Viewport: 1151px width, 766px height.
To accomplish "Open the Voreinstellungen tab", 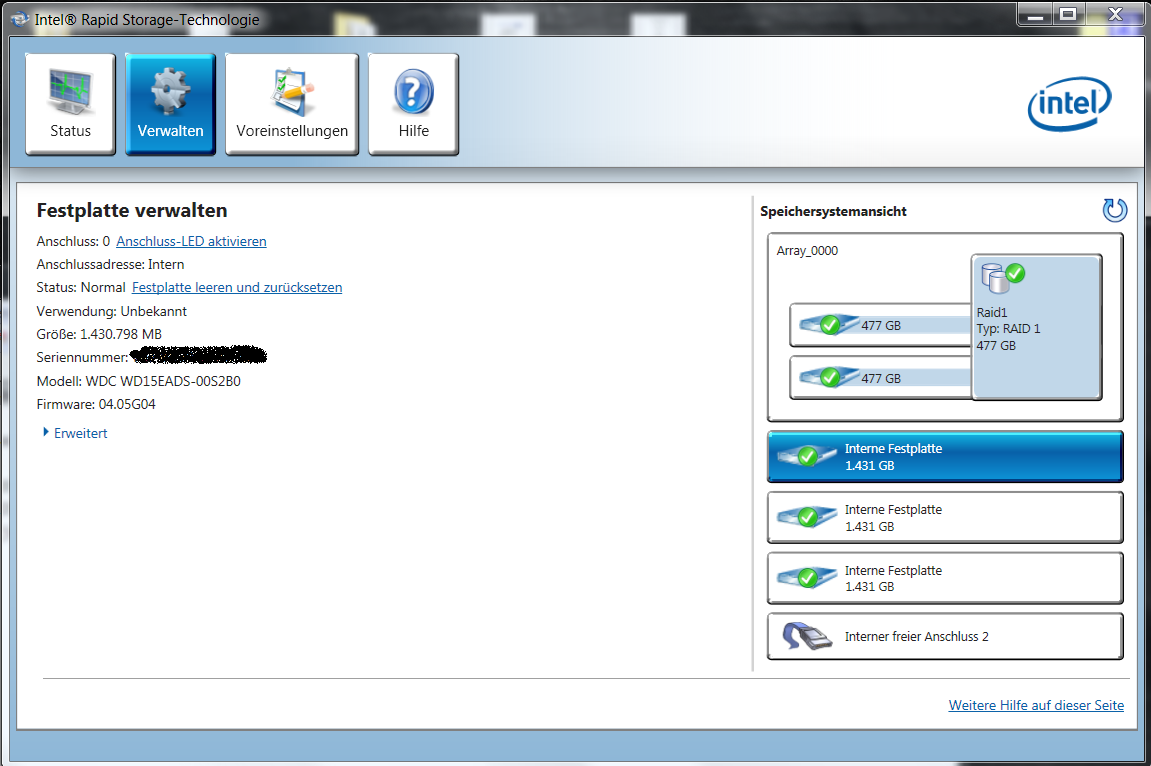I will click(292, 104).
